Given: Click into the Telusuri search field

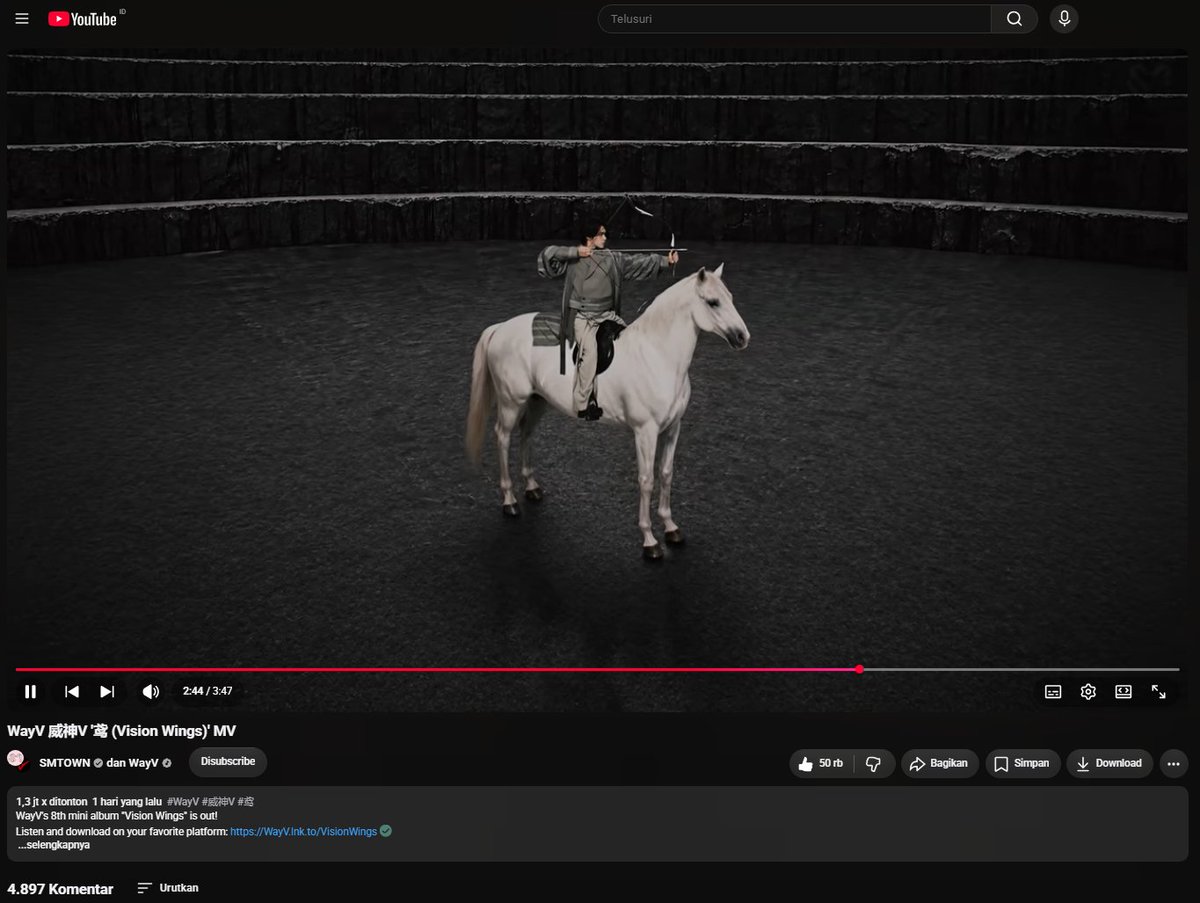Looking at the screenshot, I should (x=795, y=19).
